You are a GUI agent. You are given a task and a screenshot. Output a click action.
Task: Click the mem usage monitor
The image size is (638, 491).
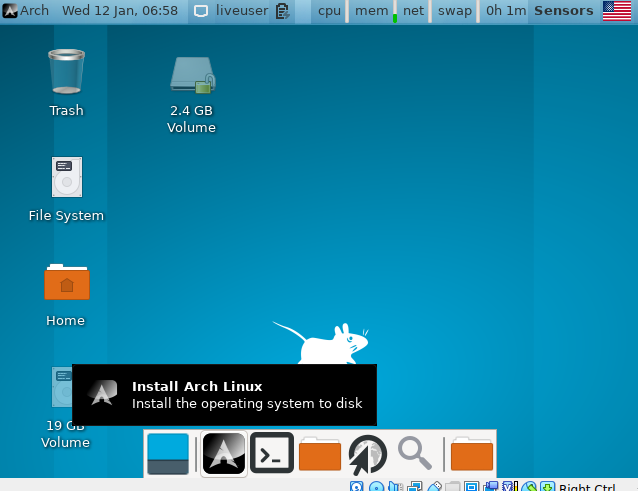click(372, 11)
